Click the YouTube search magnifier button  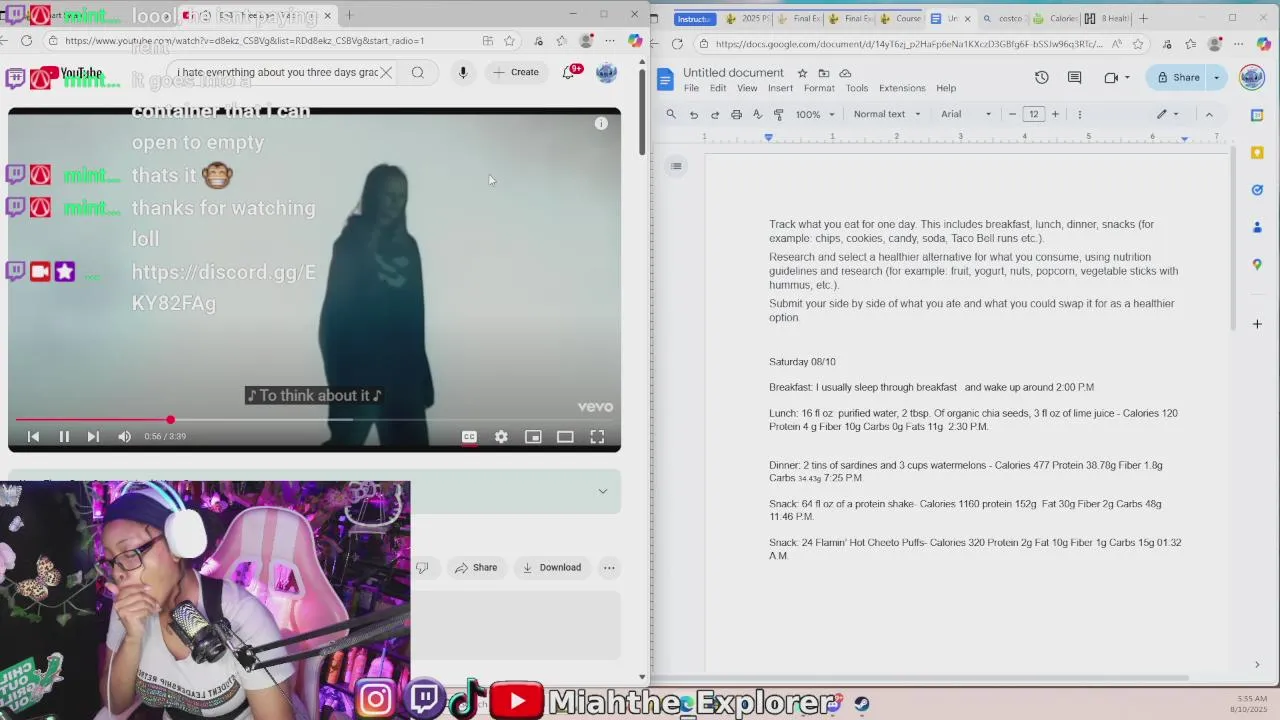point(418,72)
